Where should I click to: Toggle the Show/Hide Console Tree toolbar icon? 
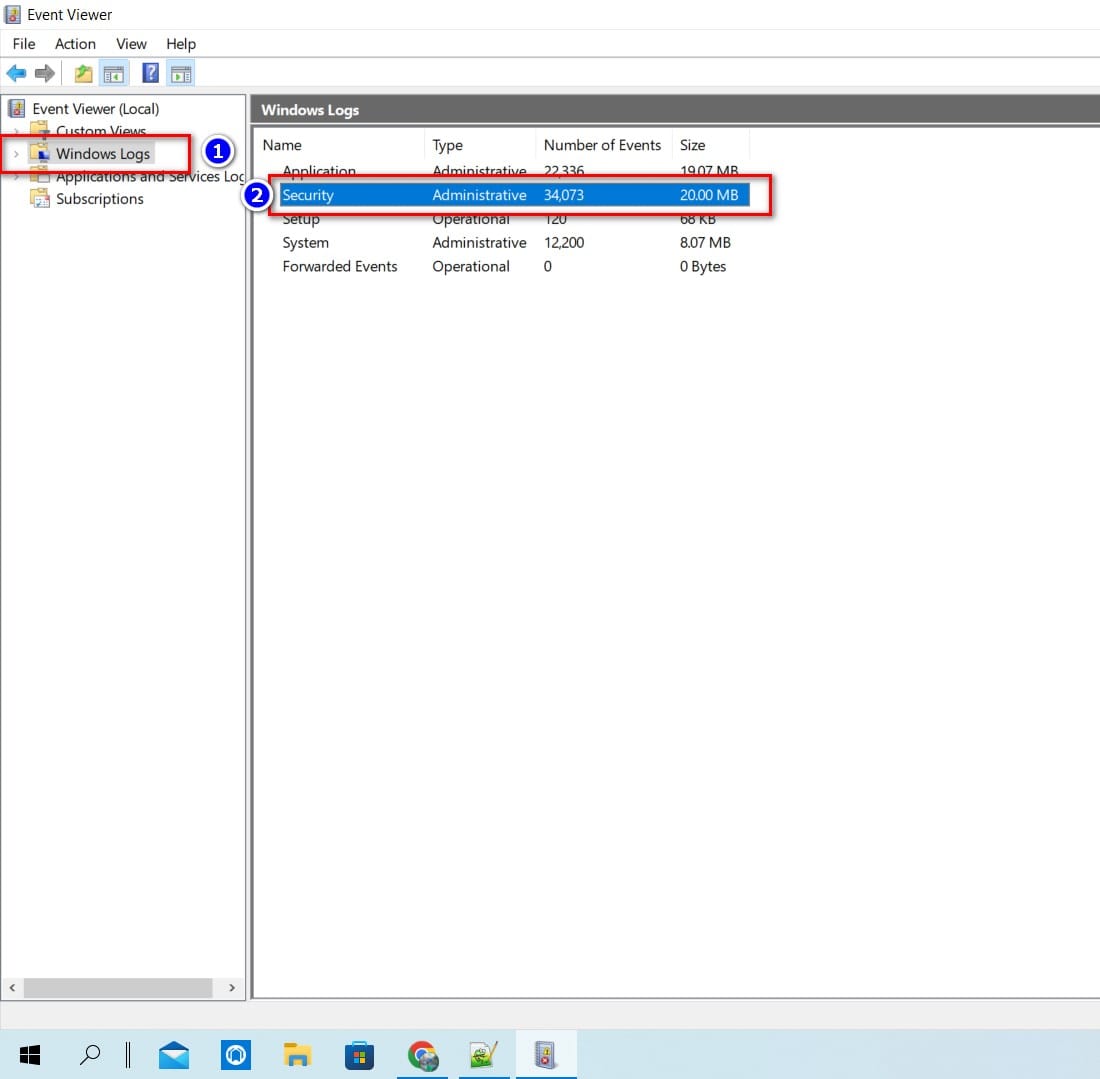coord(114,73)
